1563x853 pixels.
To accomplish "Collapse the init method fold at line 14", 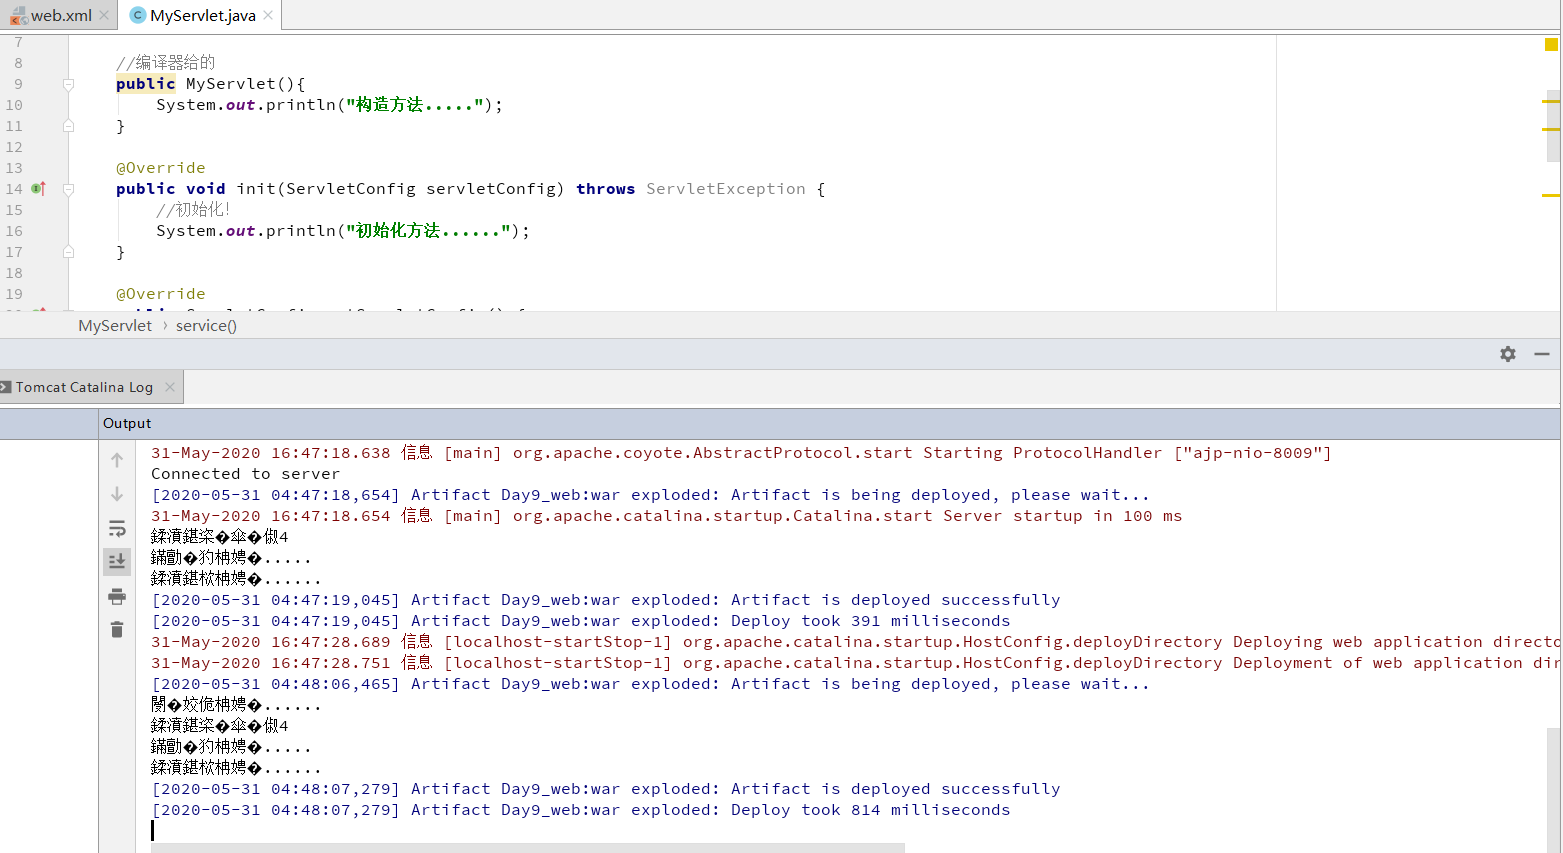I will [x=68, y=189].
